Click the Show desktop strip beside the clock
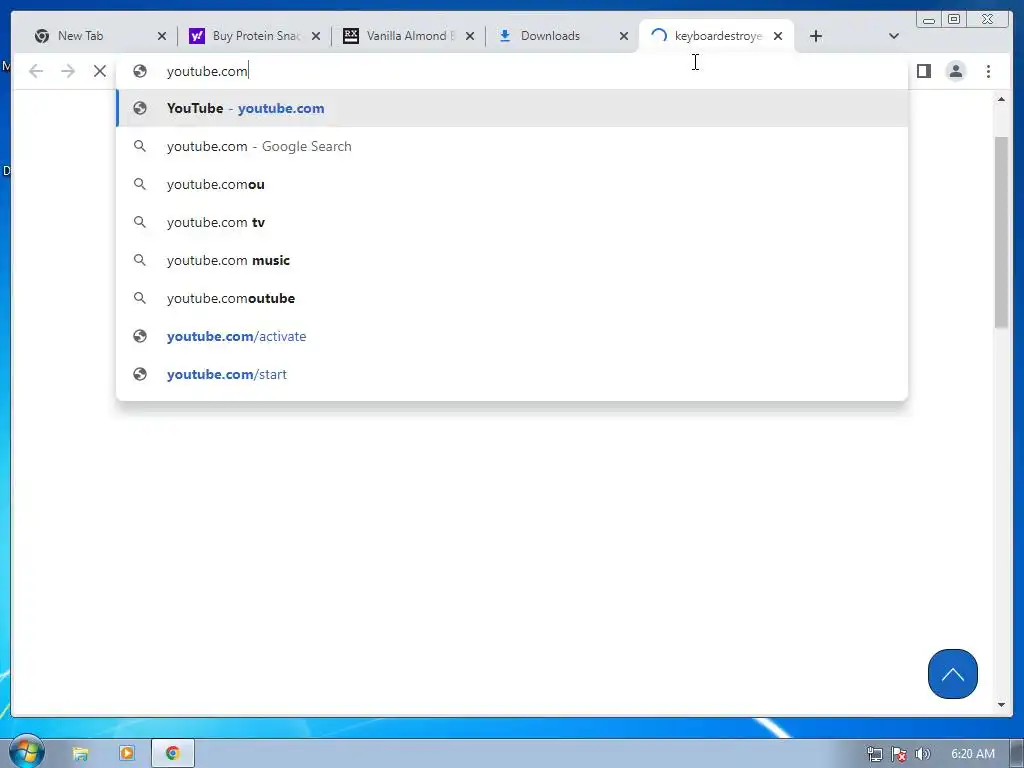 [x=1017, y=754]
